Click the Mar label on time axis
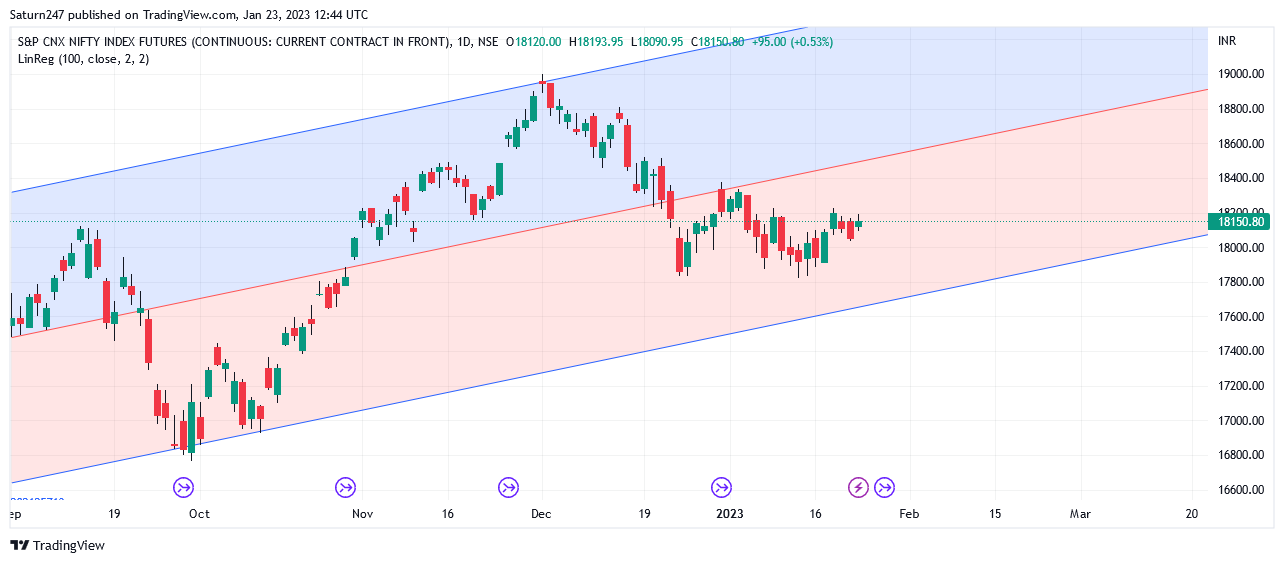This screenshot has width=1284, height=563. click(x=1080, y=513)
